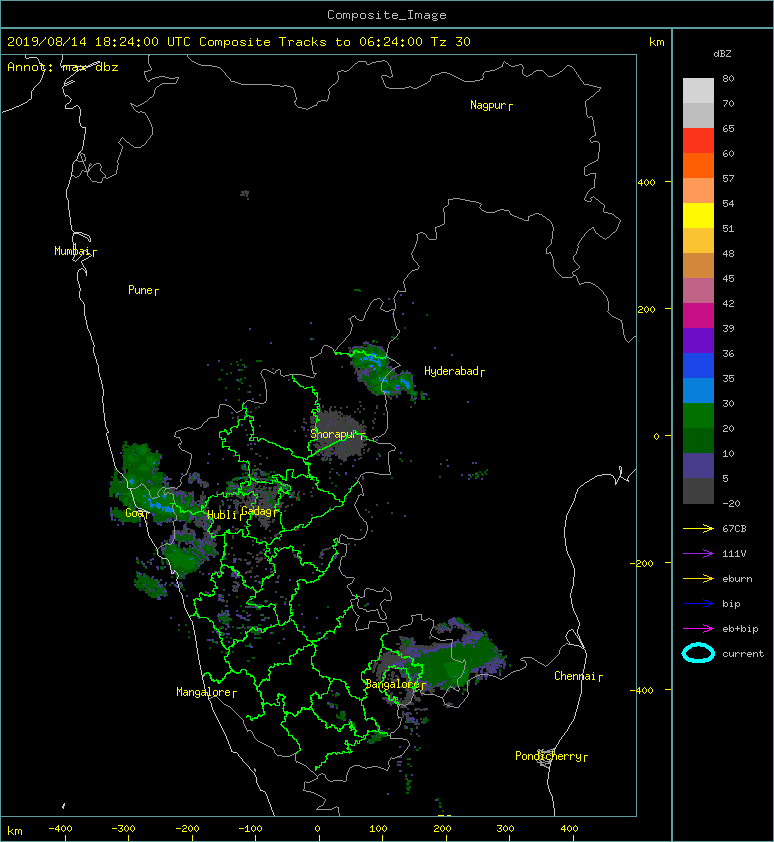
Task: Click the Nagpur city label
Action: (488, 105)
